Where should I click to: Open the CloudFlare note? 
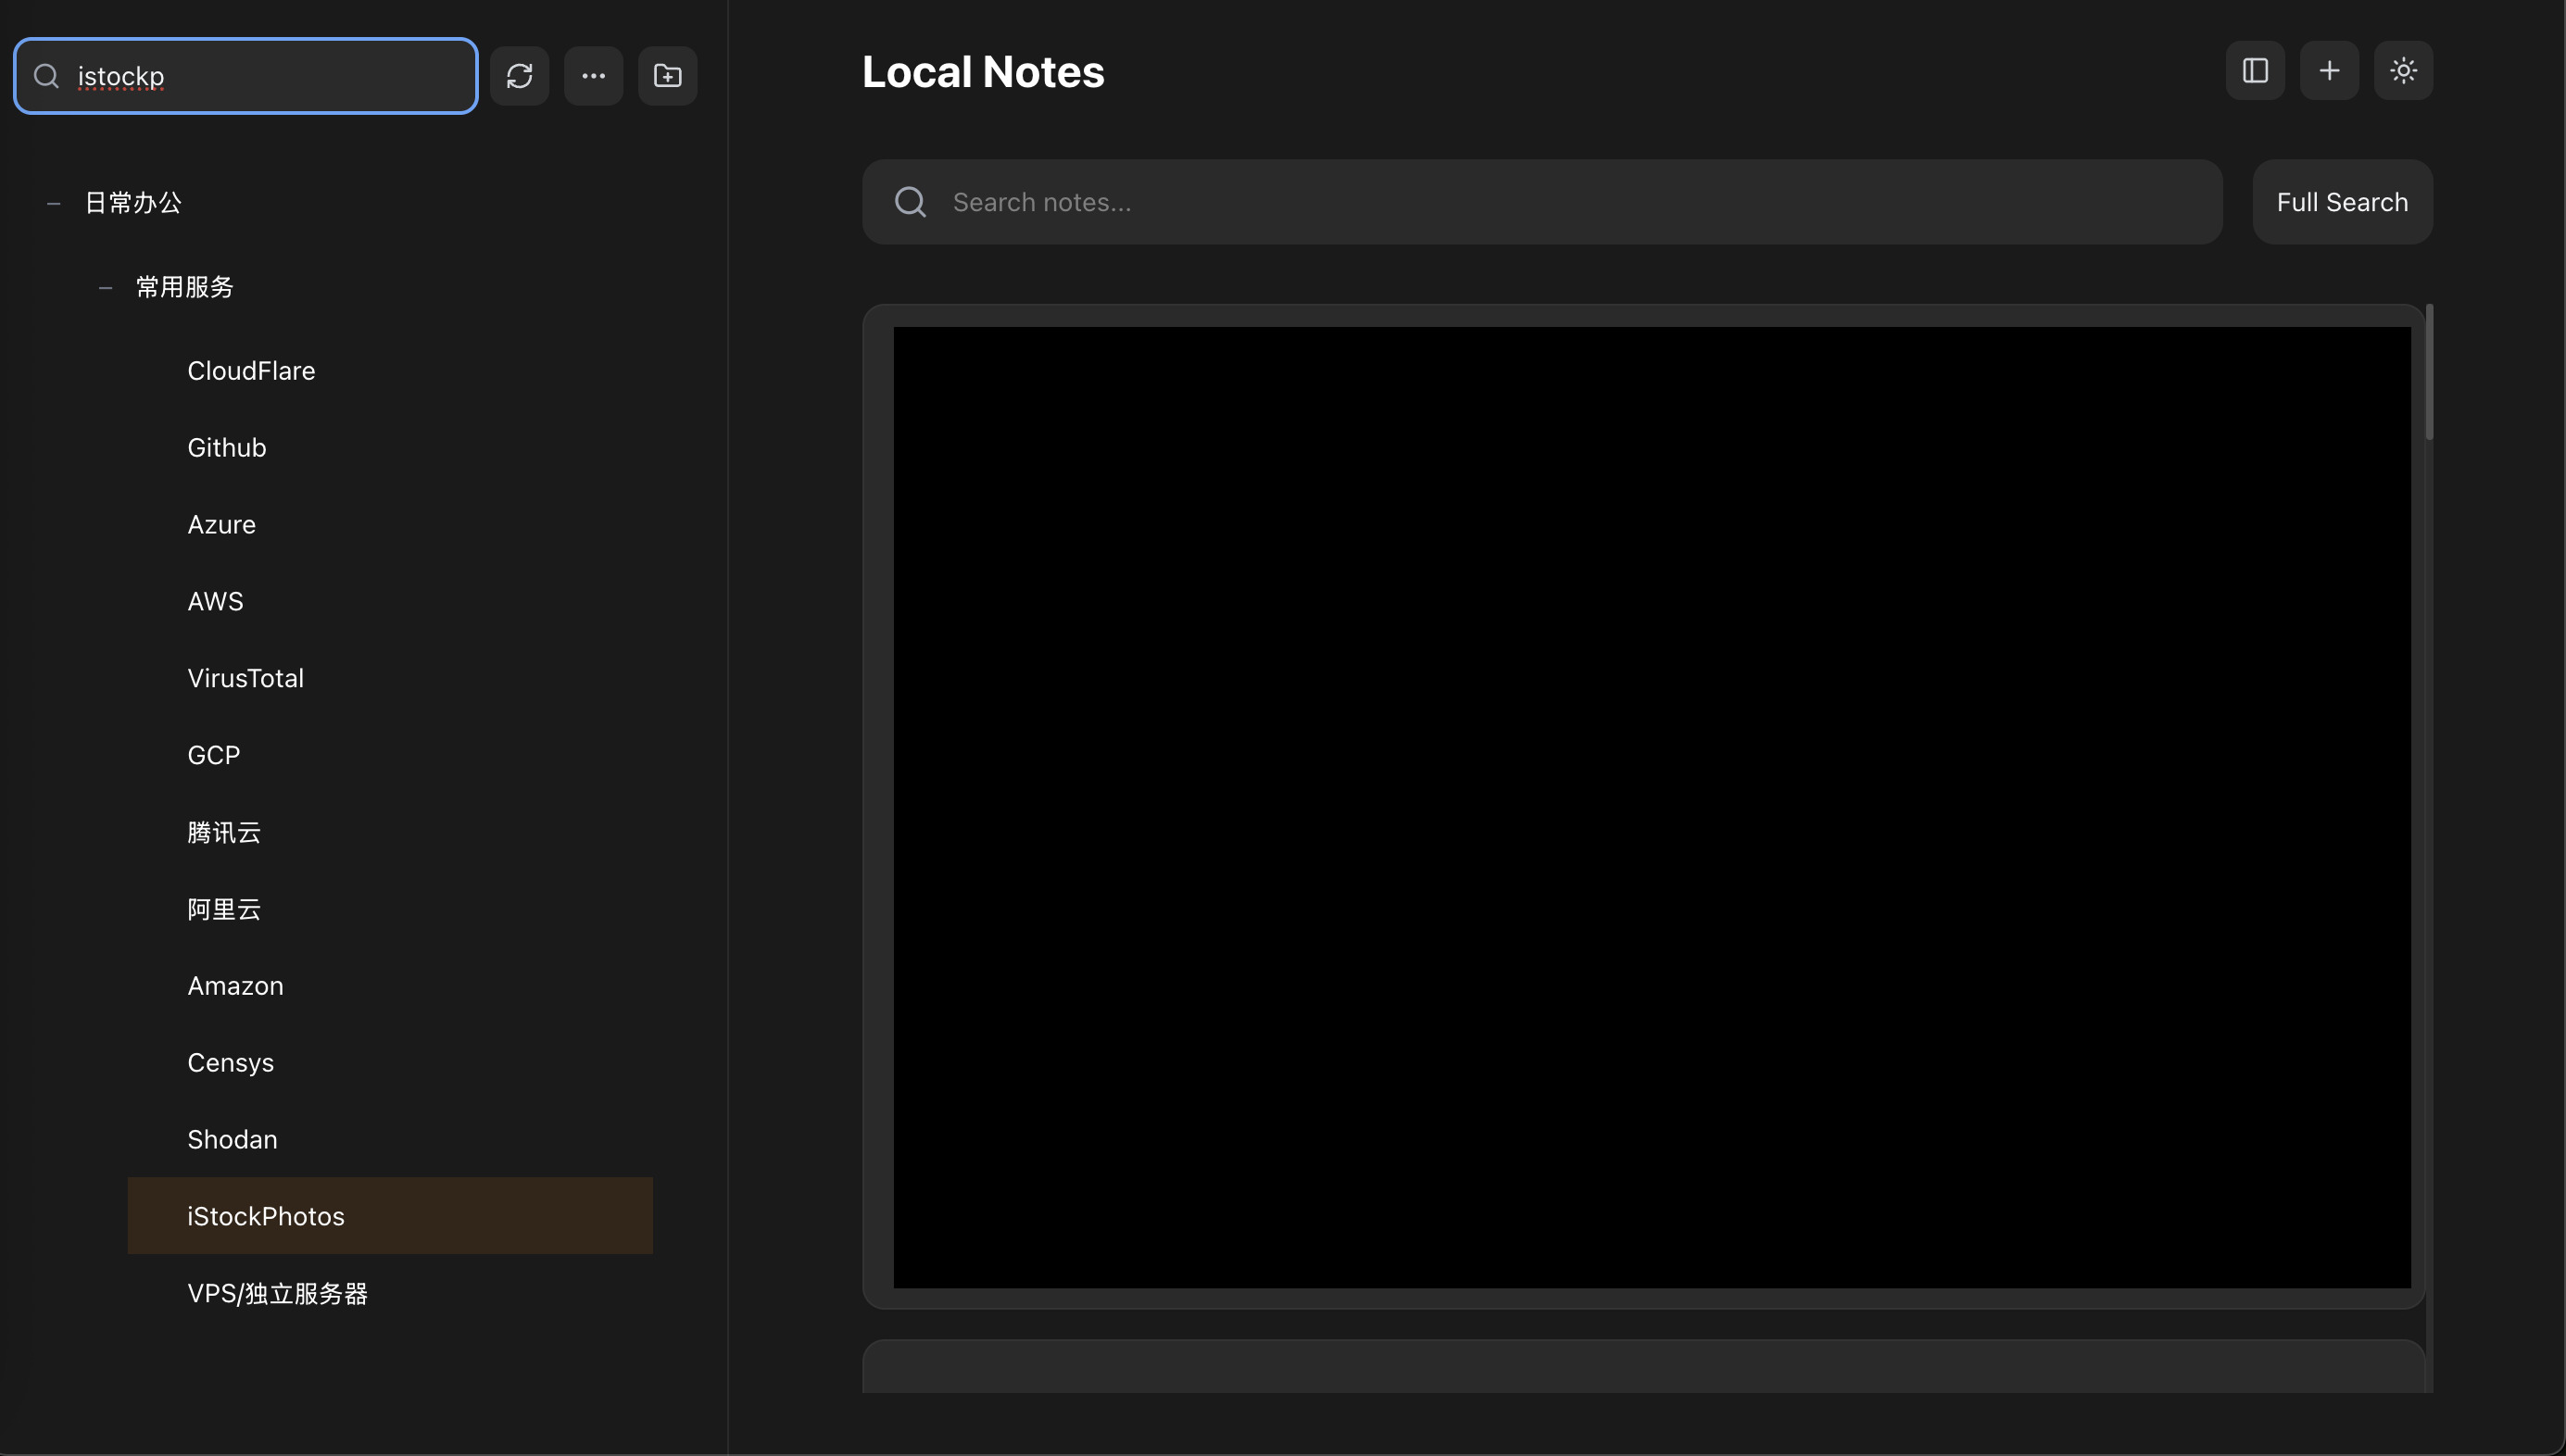tap(251, 371)
